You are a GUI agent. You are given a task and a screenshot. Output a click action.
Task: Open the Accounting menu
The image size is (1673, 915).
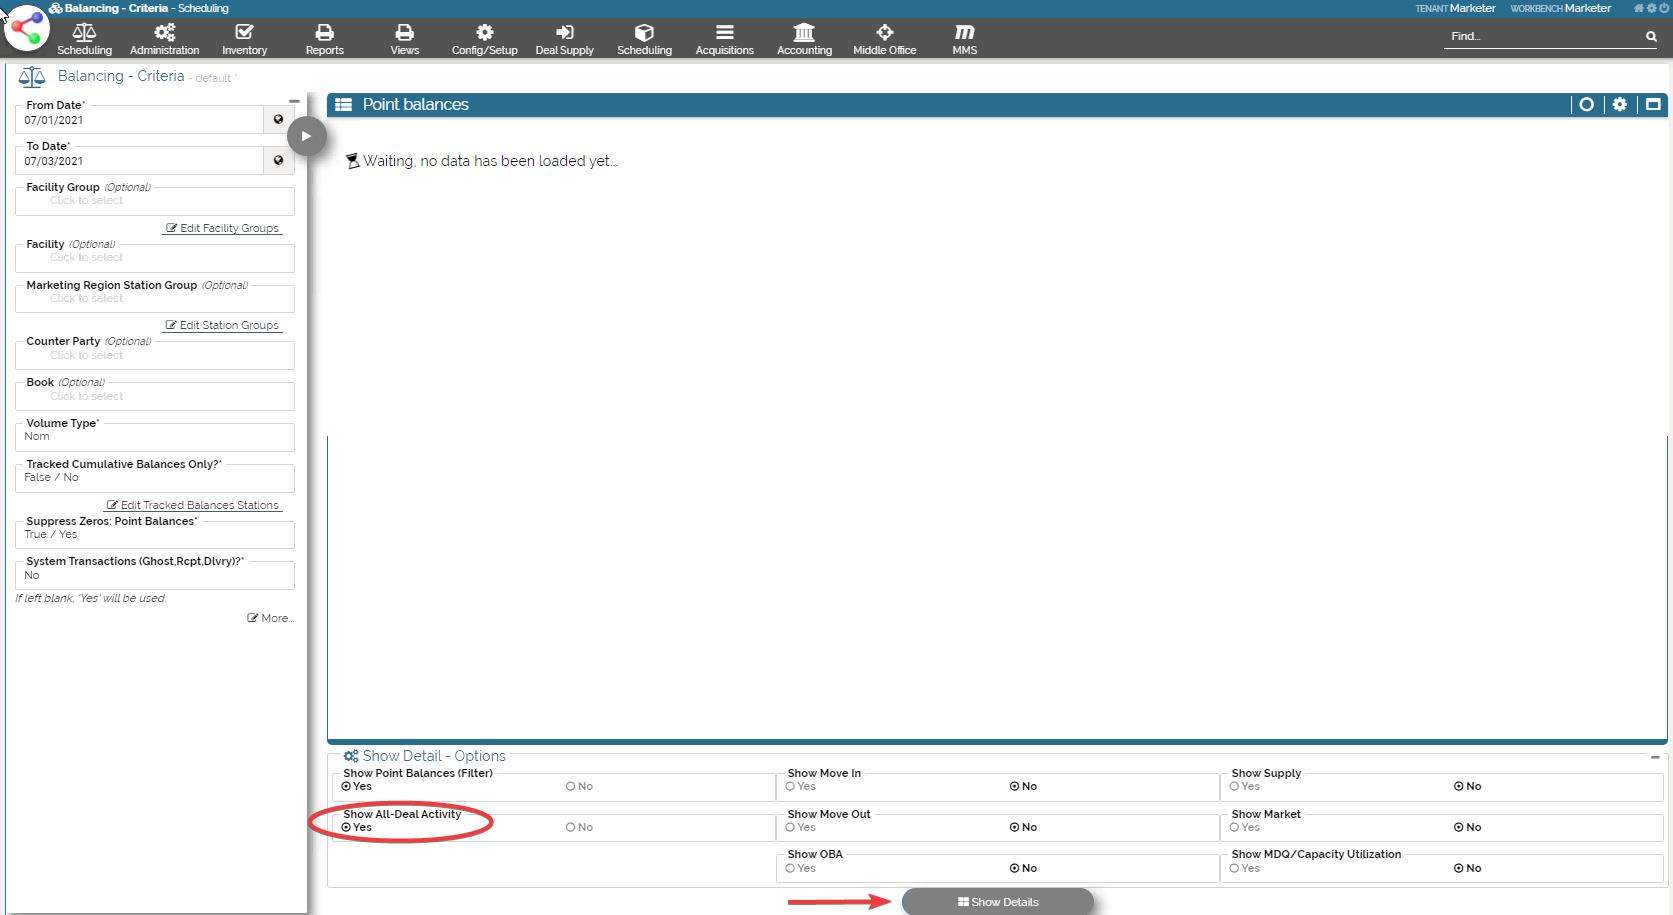804,39
